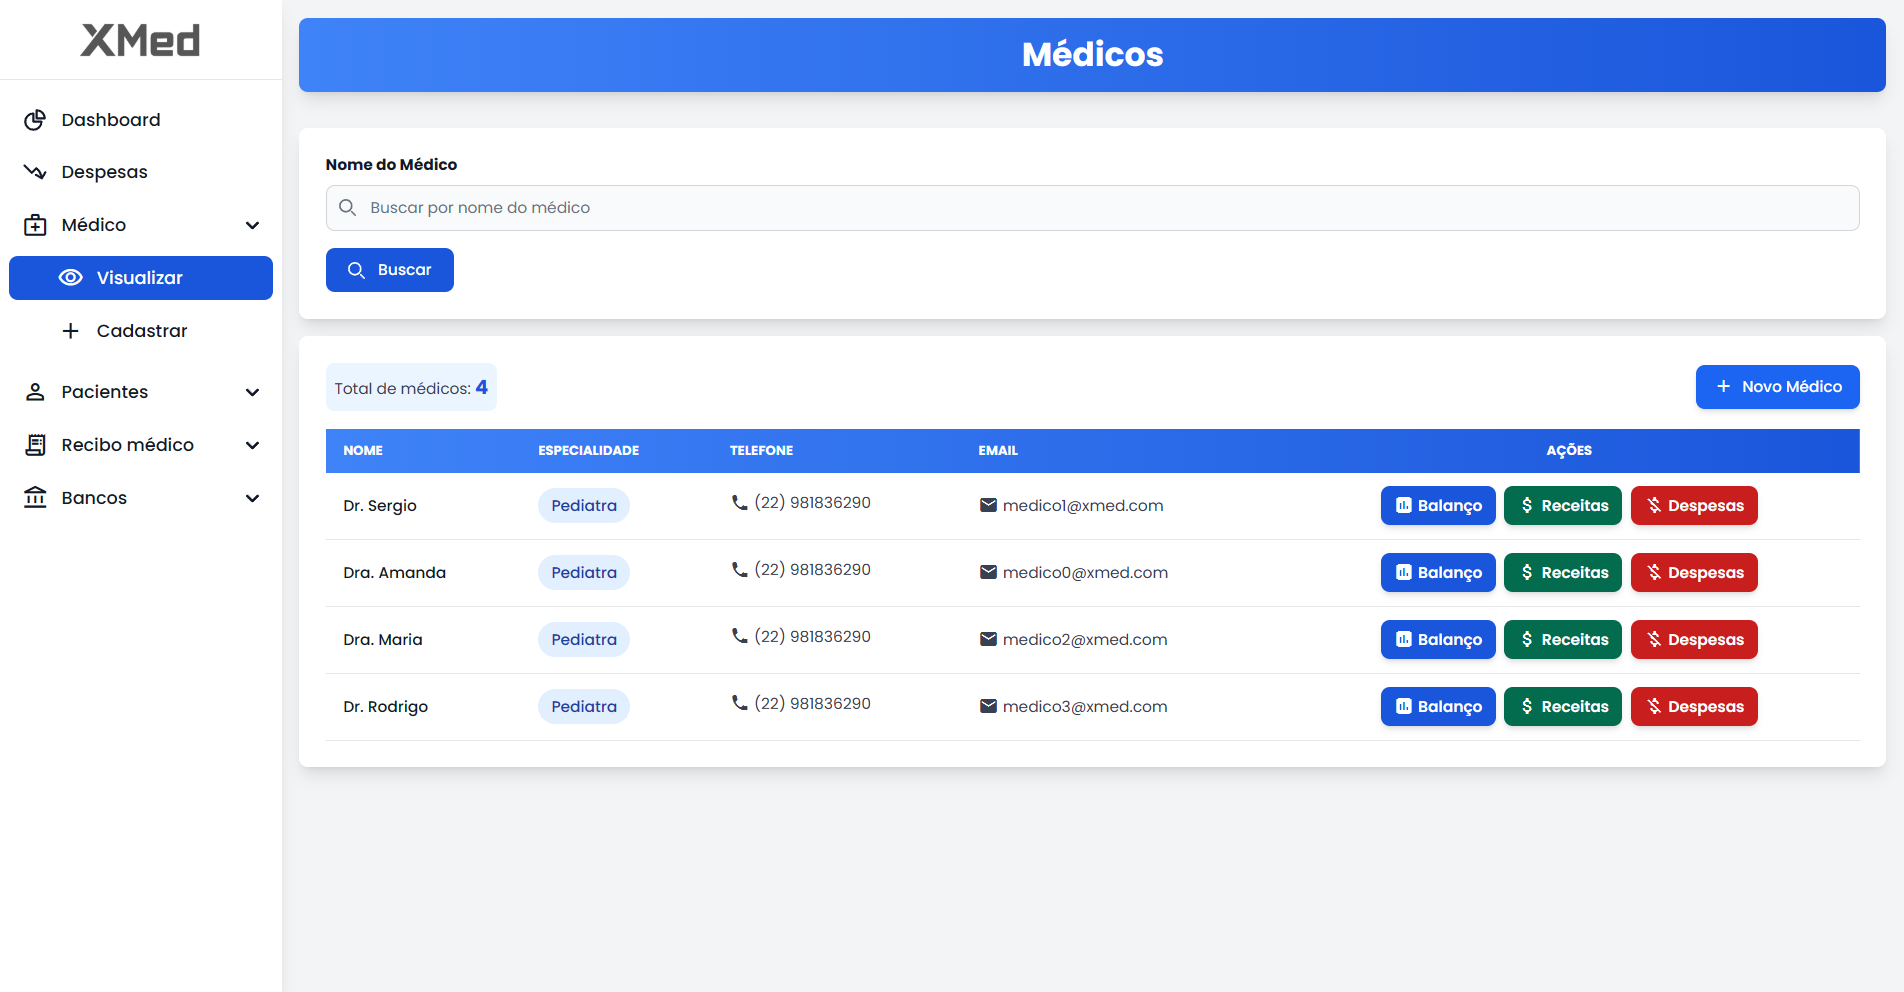
Task: Collapse the Médico submenu chevron
Action: tap(252, 225)
